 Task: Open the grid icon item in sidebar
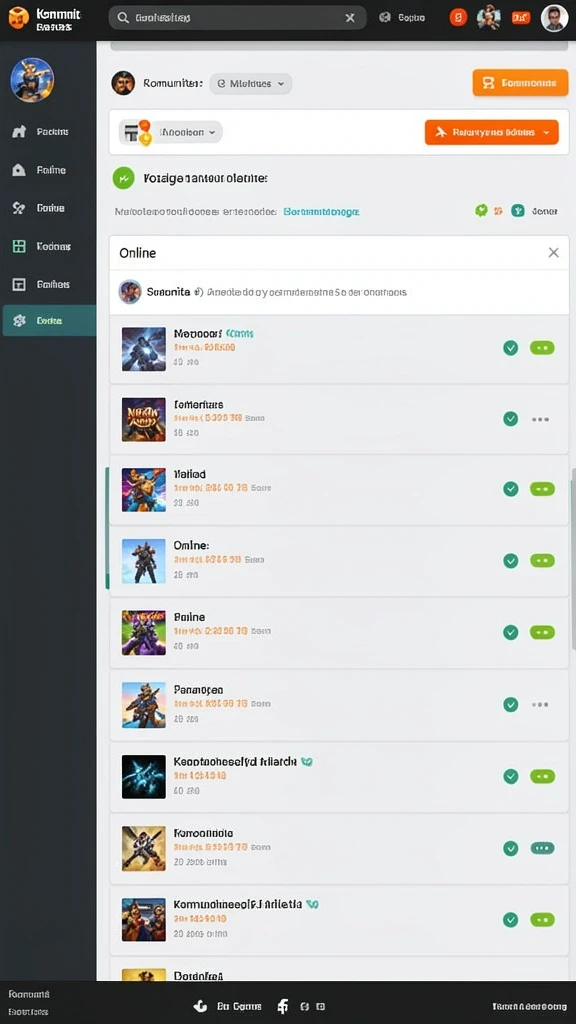click(19, 246)
